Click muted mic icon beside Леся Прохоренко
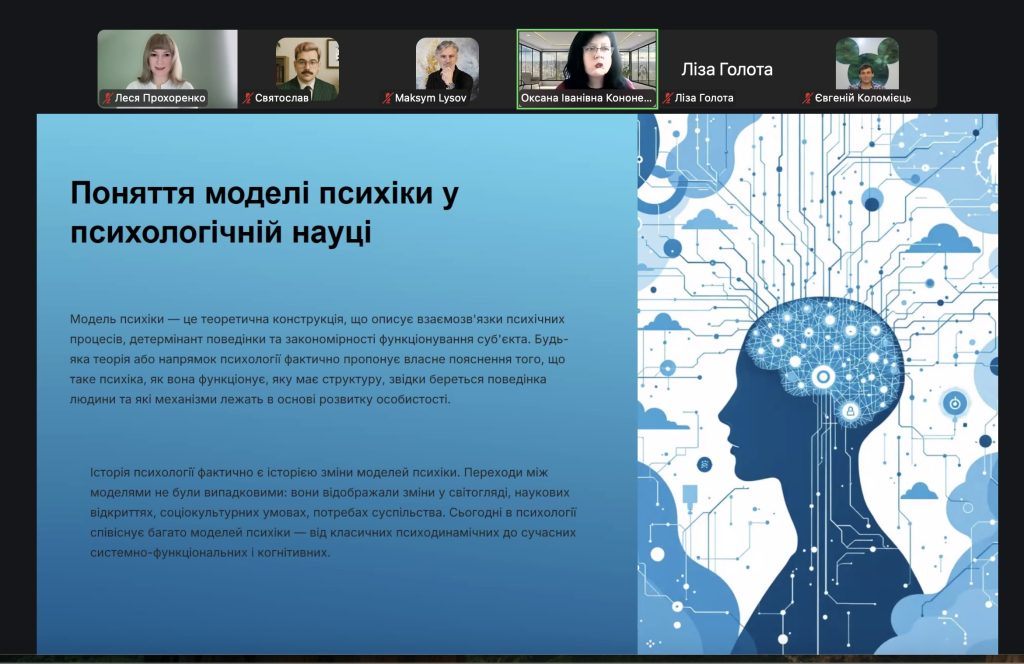This screenshot has width=1024, height=664. click(x=108, y=98)
